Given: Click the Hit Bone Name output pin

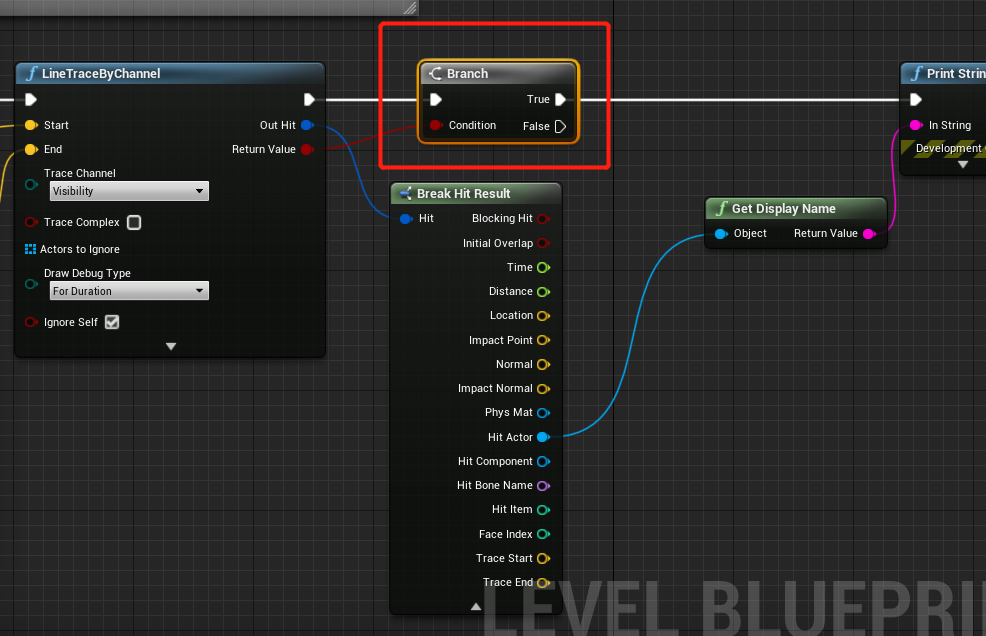Looking at the screenshot, I should 543,486.
